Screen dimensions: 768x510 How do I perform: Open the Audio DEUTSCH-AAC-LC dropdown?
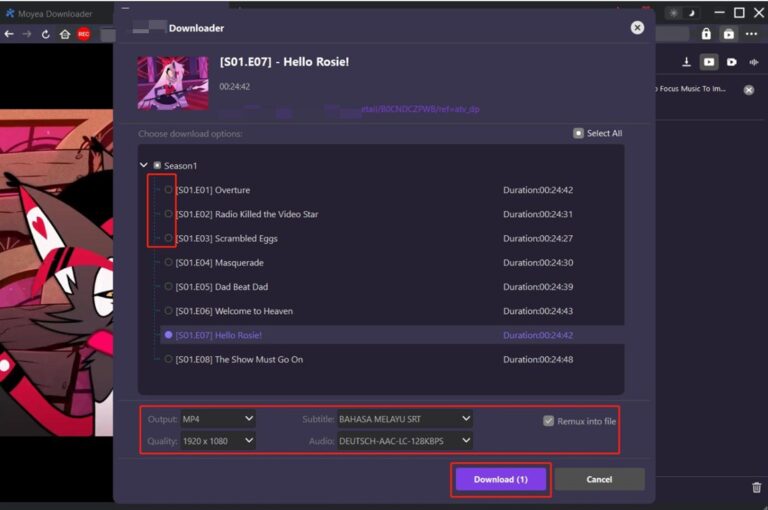tap(404, 440)
